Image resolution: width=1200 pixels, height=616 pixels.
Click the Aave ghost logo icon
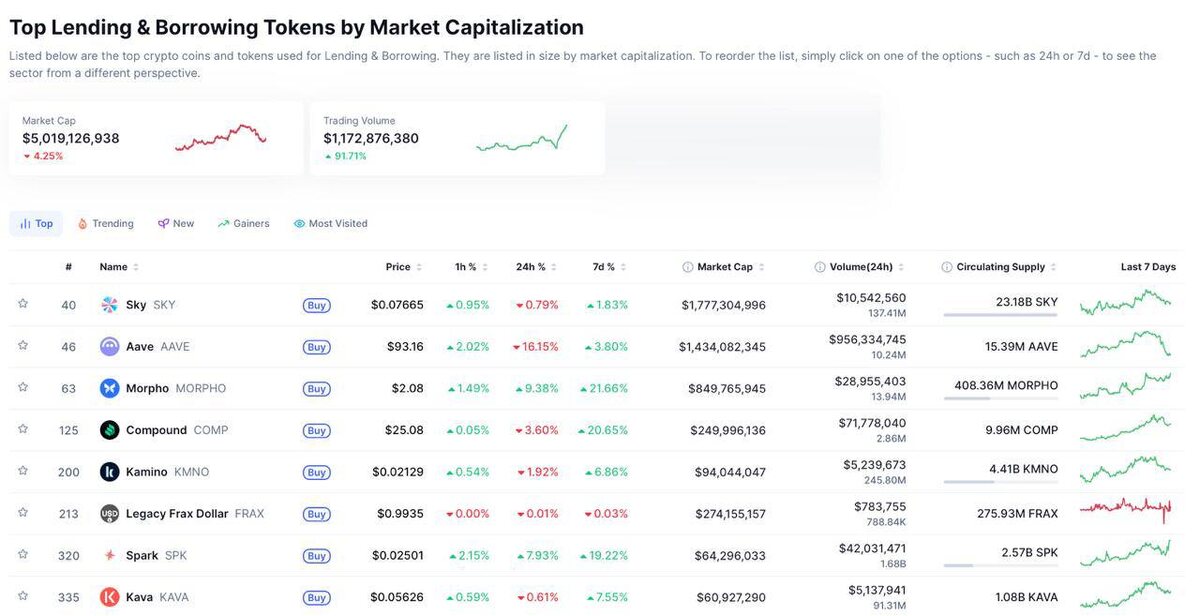pos(110,347)
